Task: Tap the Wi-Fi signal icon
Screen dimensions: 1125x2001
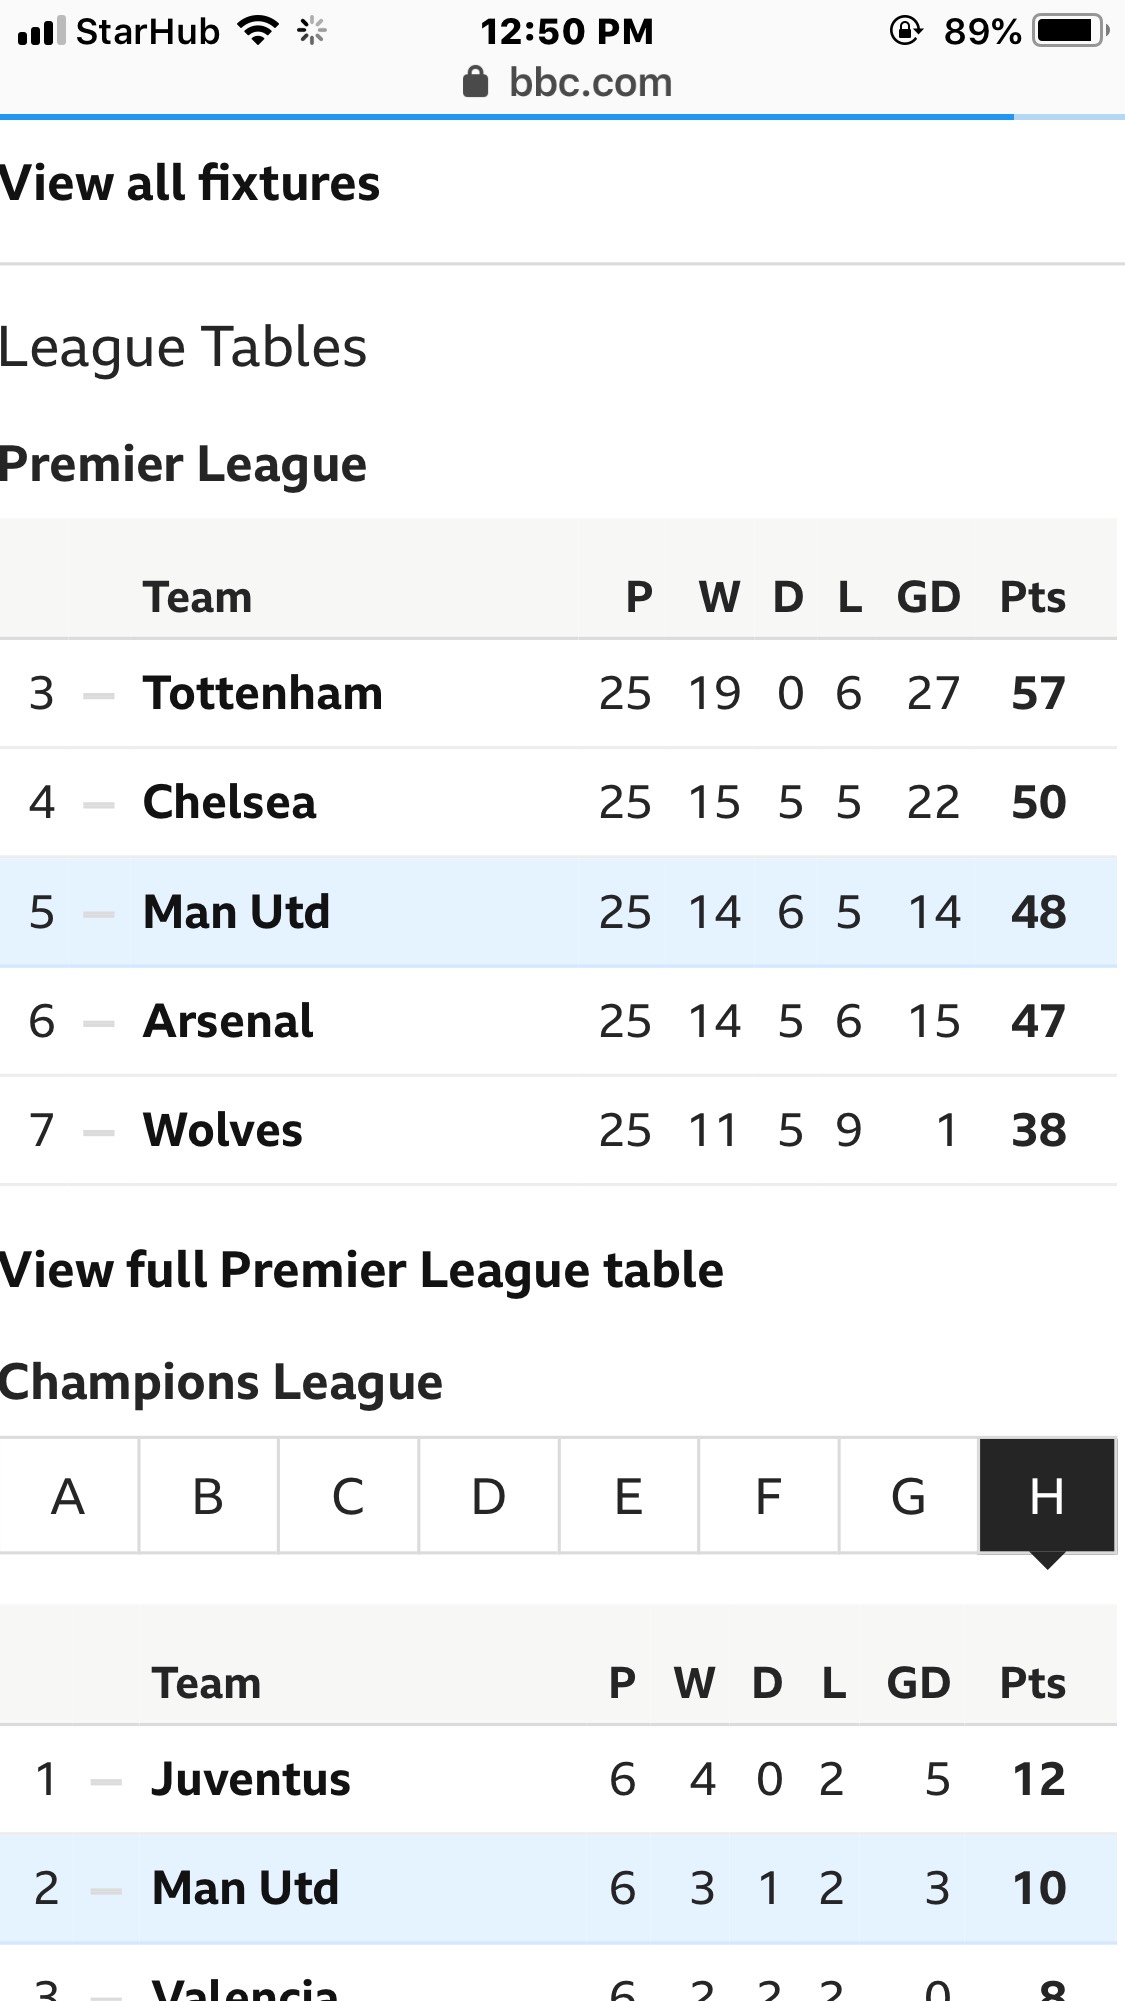Action: click(x=258, y=31)
